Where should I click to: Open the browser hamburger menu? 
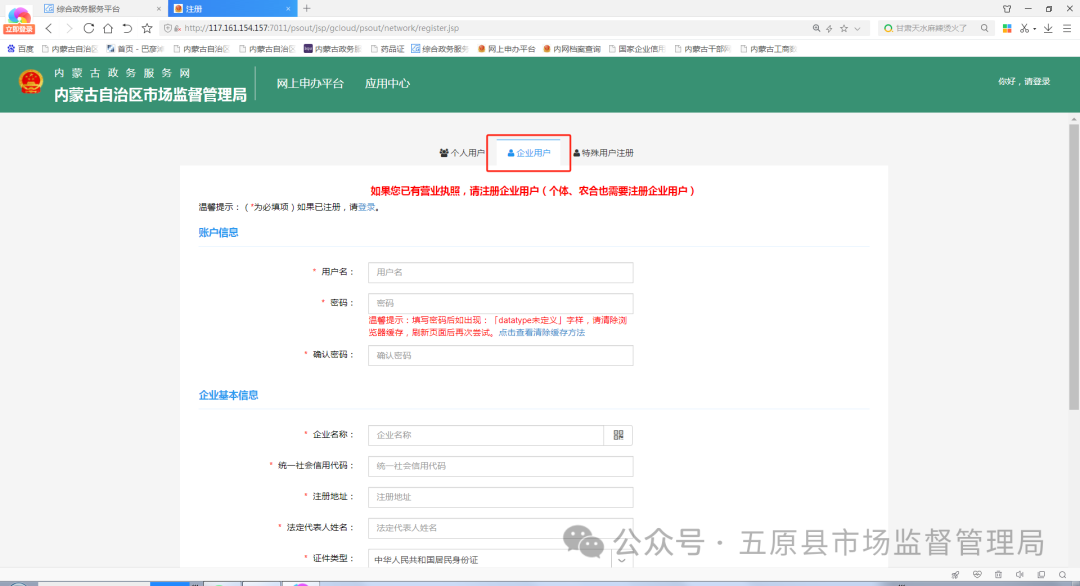pyautogui.click(x=1067, y=28)
